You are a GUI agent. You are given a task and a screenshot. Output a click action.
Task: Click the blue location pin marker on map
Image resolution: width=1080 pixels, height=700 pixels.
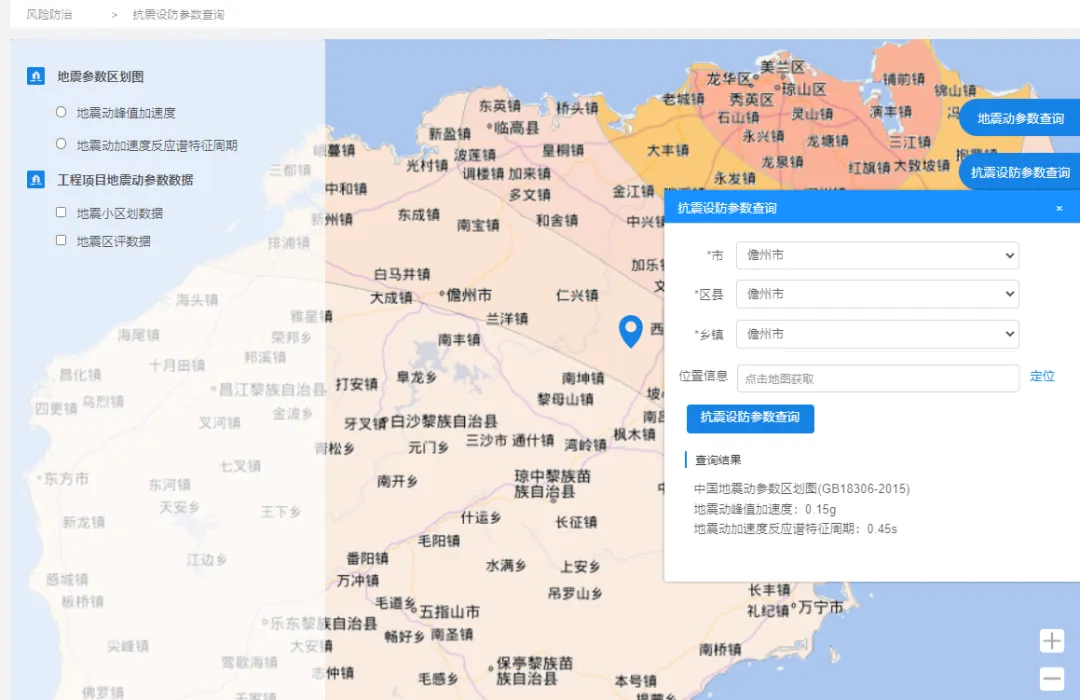[x=630, y=329]
